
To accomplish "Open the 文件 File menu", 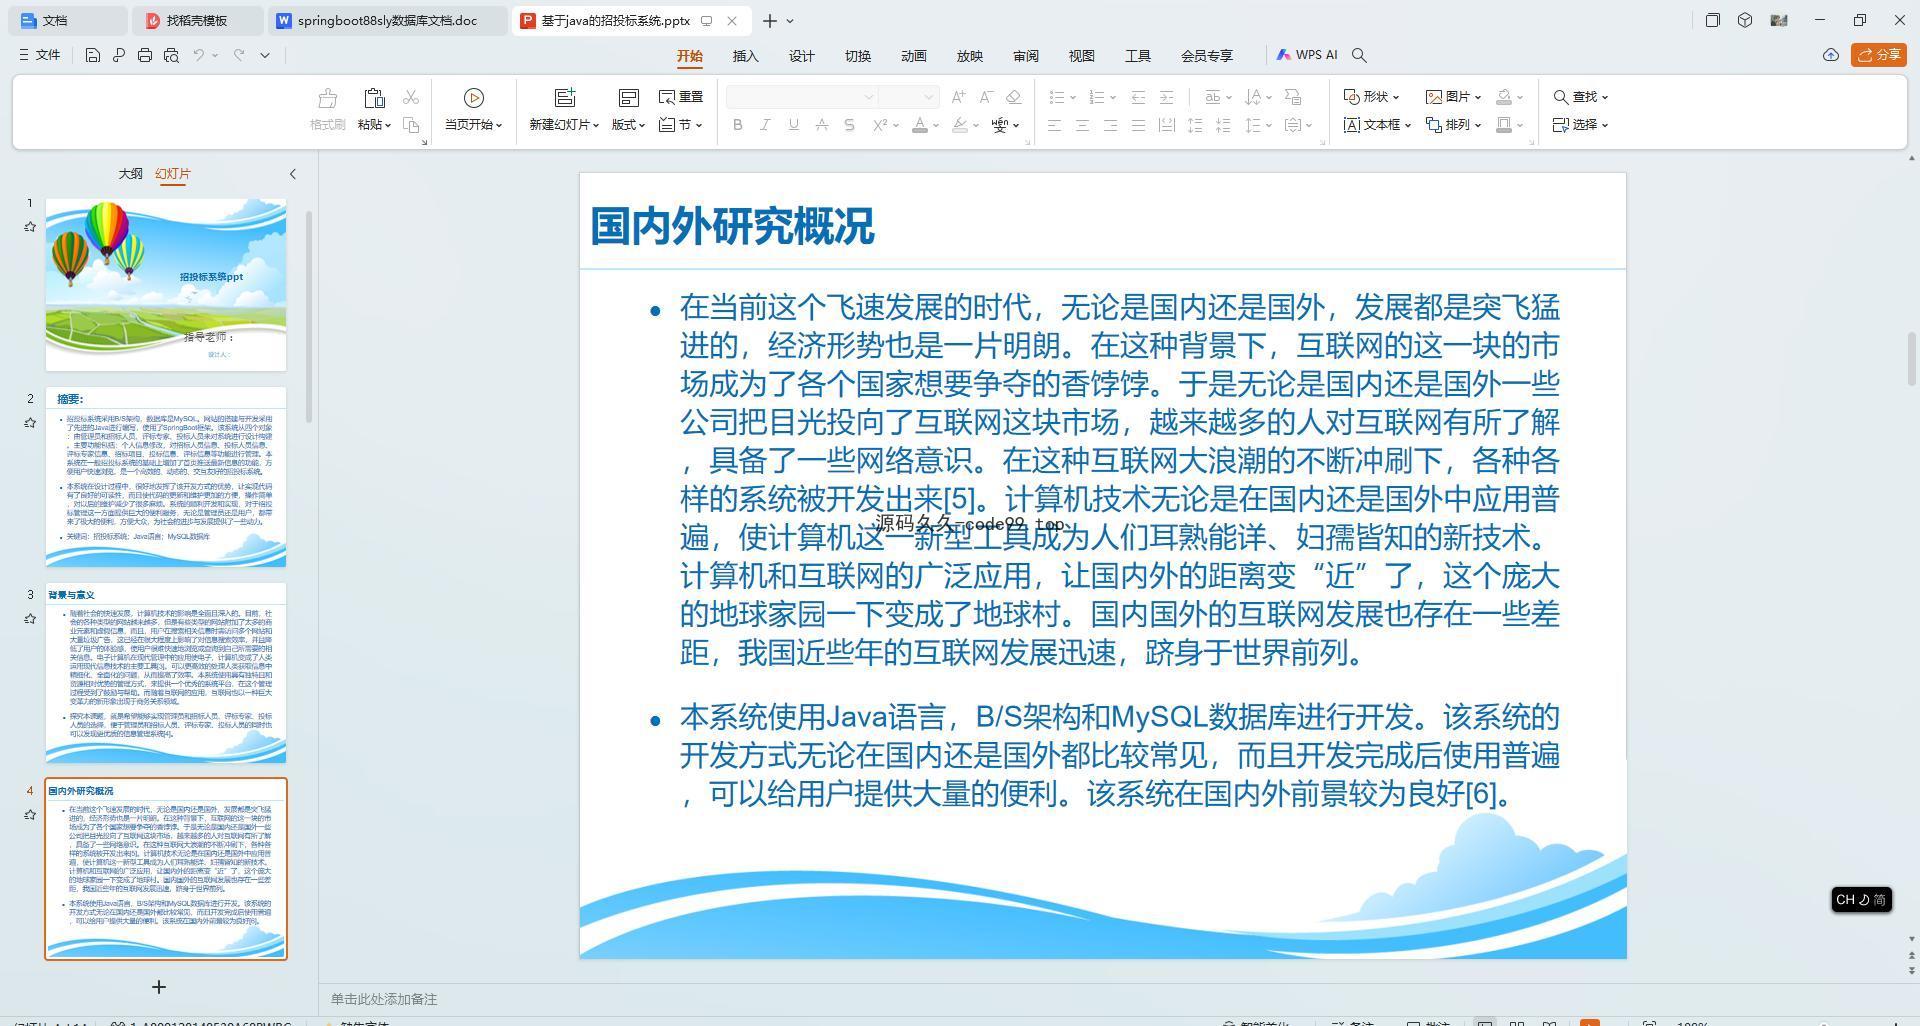I will click(x=40, y=55).
